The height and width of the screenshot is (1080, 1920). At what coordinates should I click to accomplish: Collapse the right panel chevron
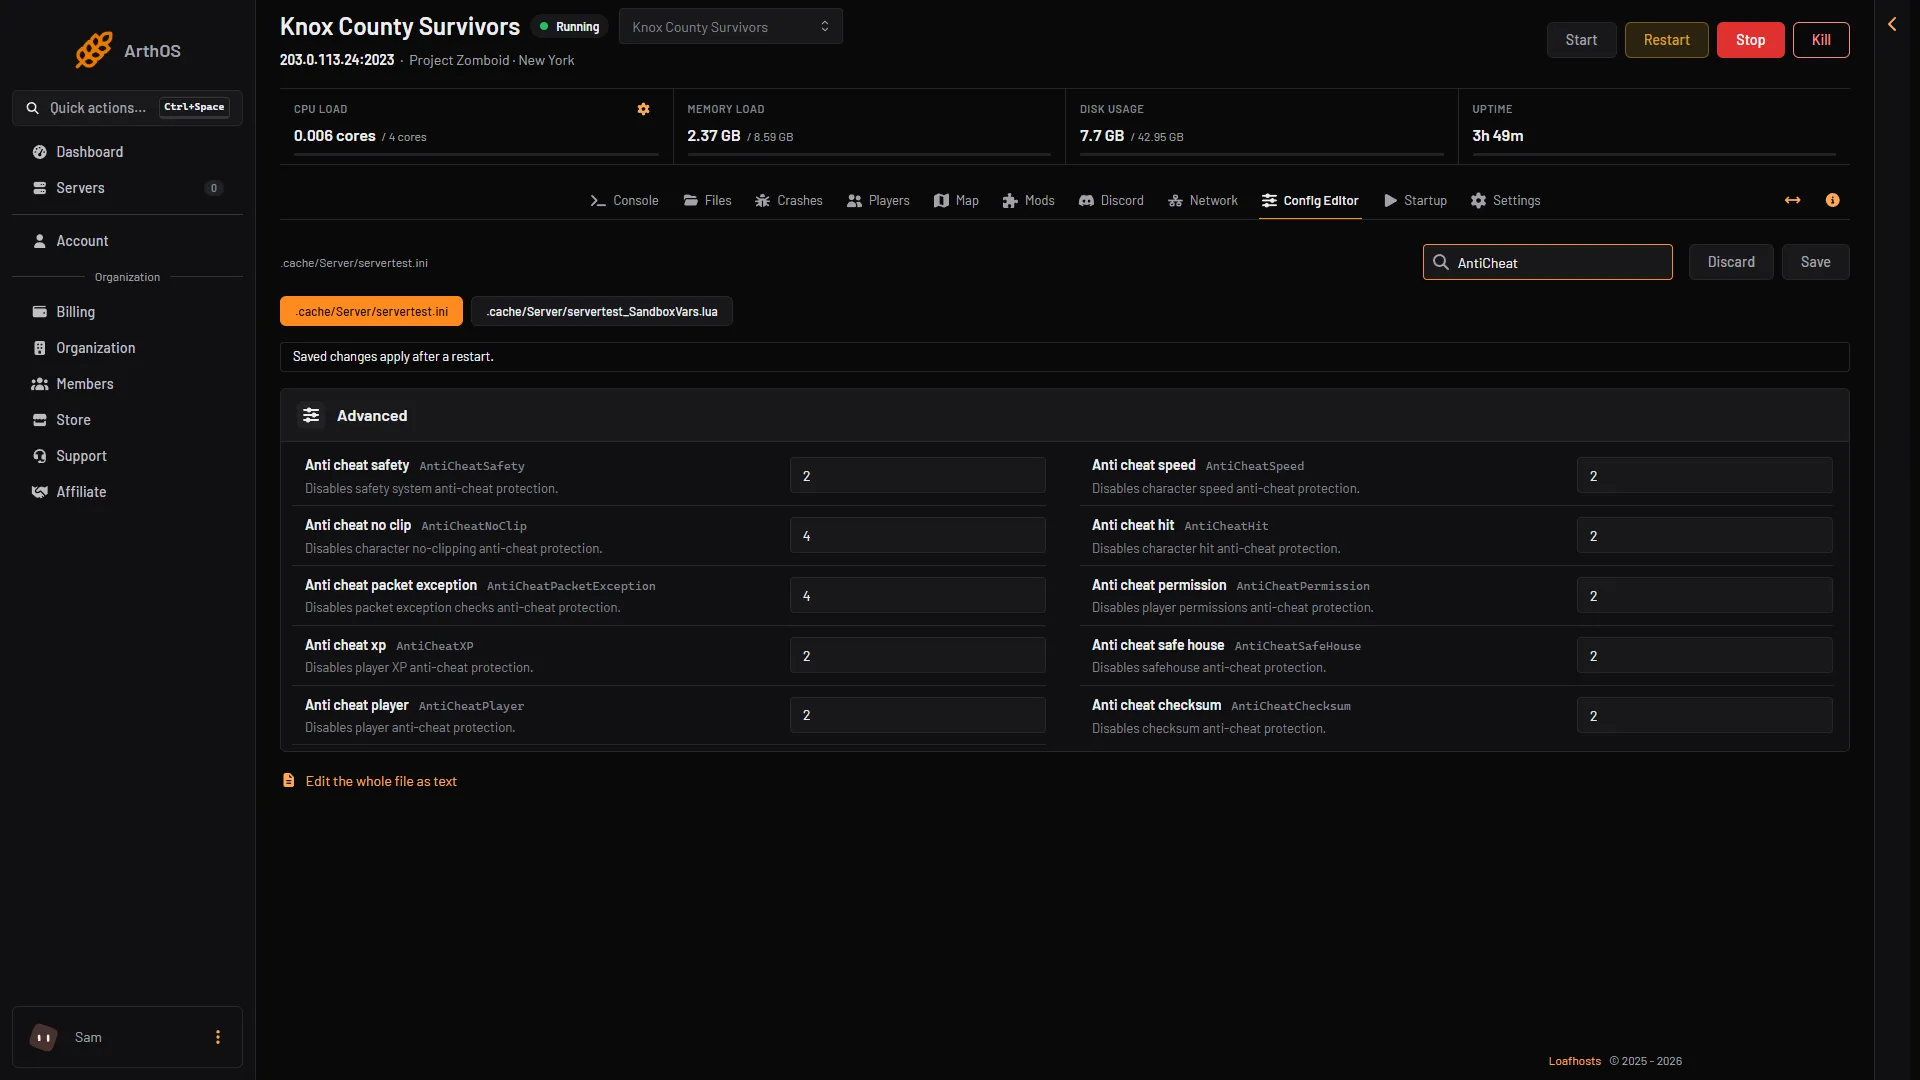click(x=1892, y=24)
